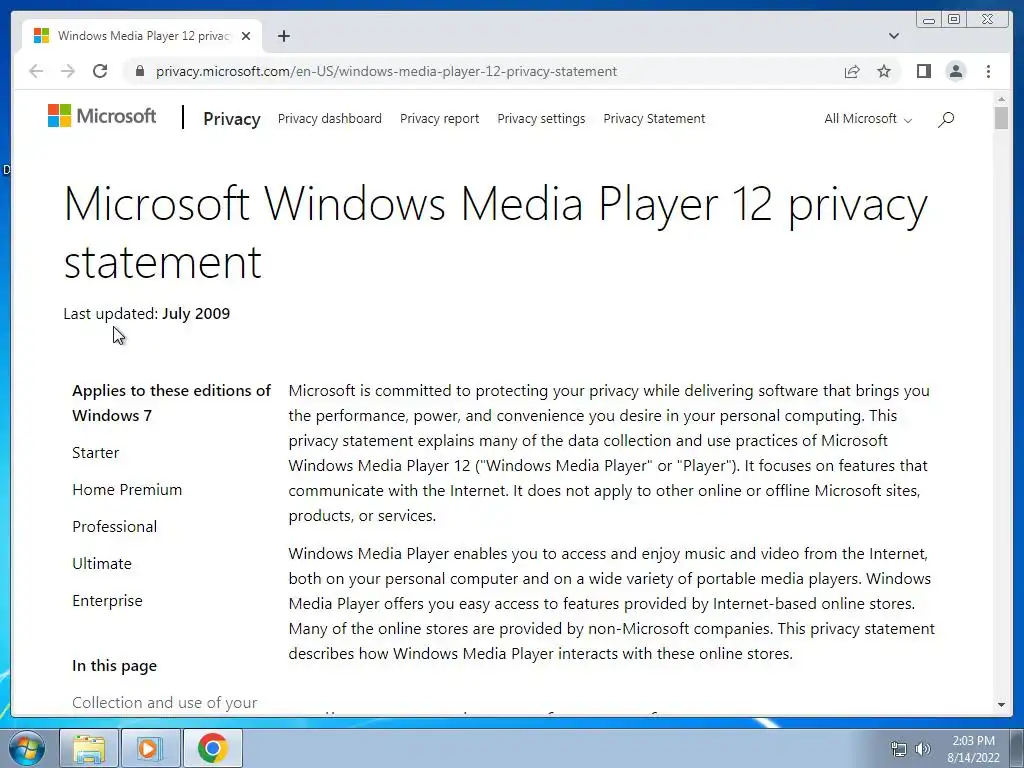Click the Professional edition text
The image size is (1024, 768).
pyautogui.click(x=114, y=526)
